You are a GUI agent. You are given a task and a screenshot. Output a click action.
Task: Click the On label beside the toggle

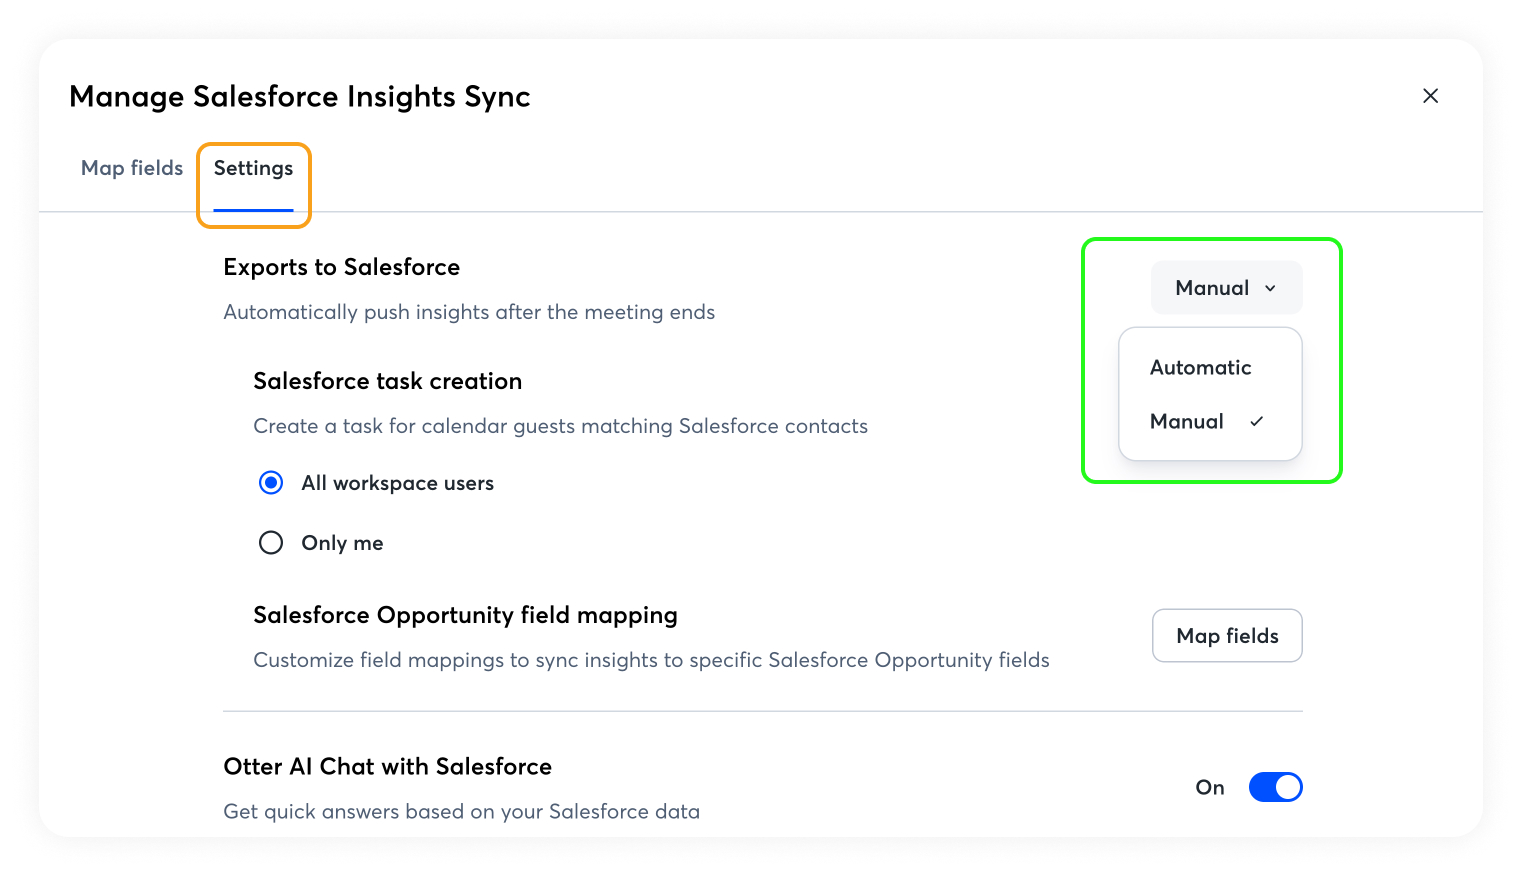pos(1210,788)
